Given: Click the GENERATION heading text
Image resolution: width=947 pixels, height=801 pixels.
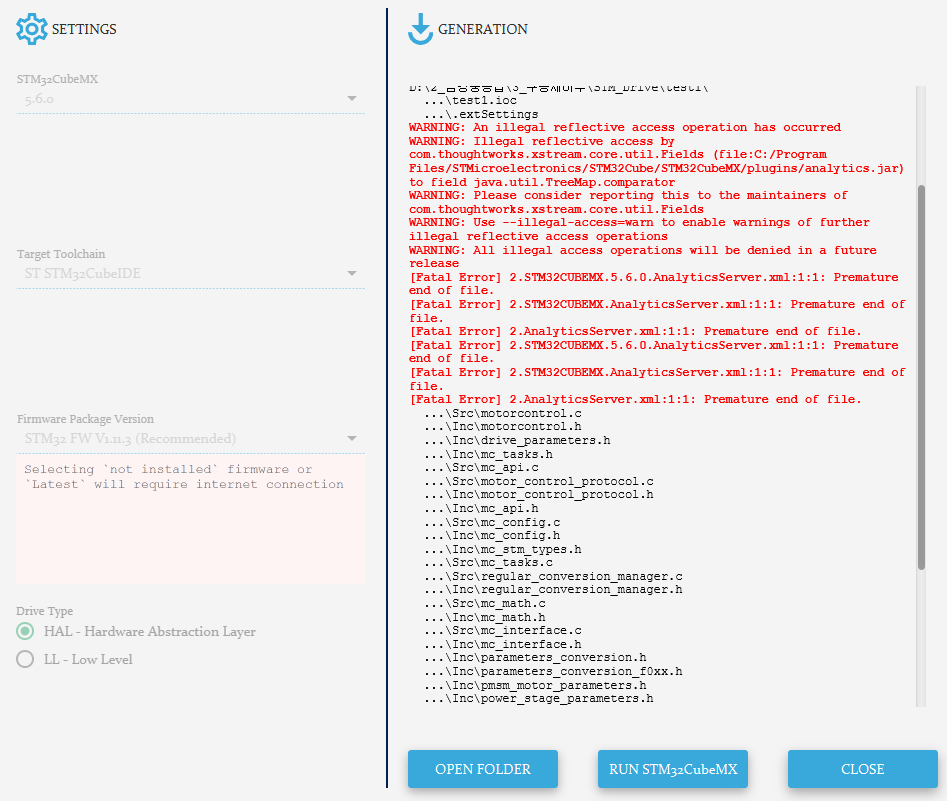Looking at the screenshot, I should 483,29.
